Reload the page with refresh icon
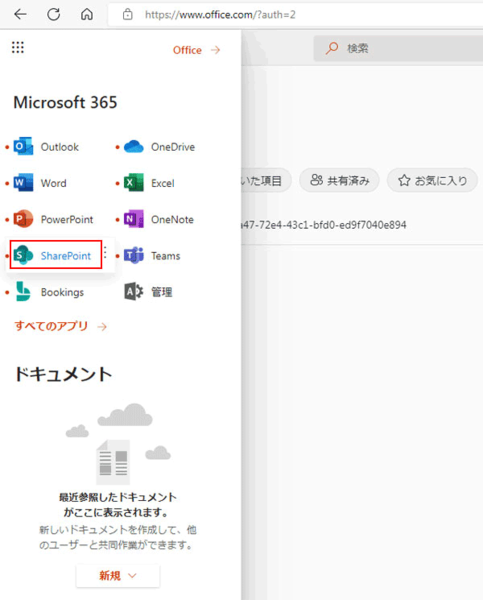The width and height of the screenshot is (483, 600). (x=54, y=15)
